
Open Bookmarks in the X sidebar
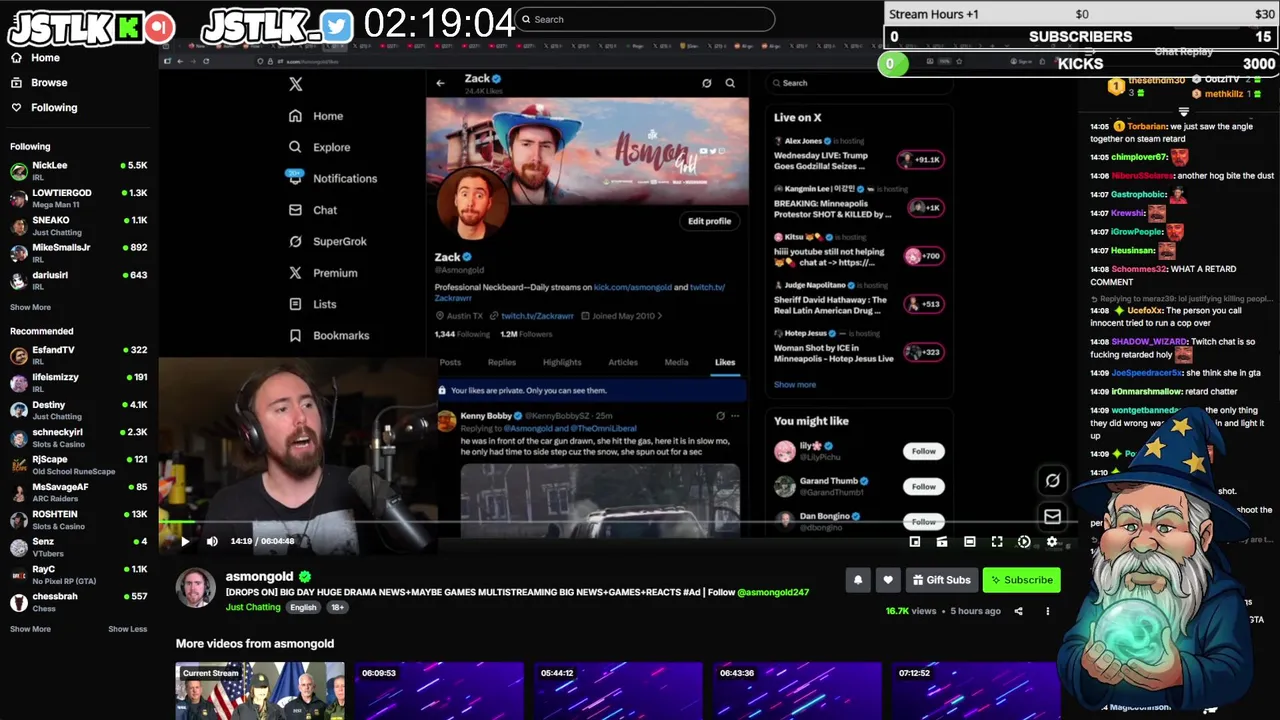329,336
